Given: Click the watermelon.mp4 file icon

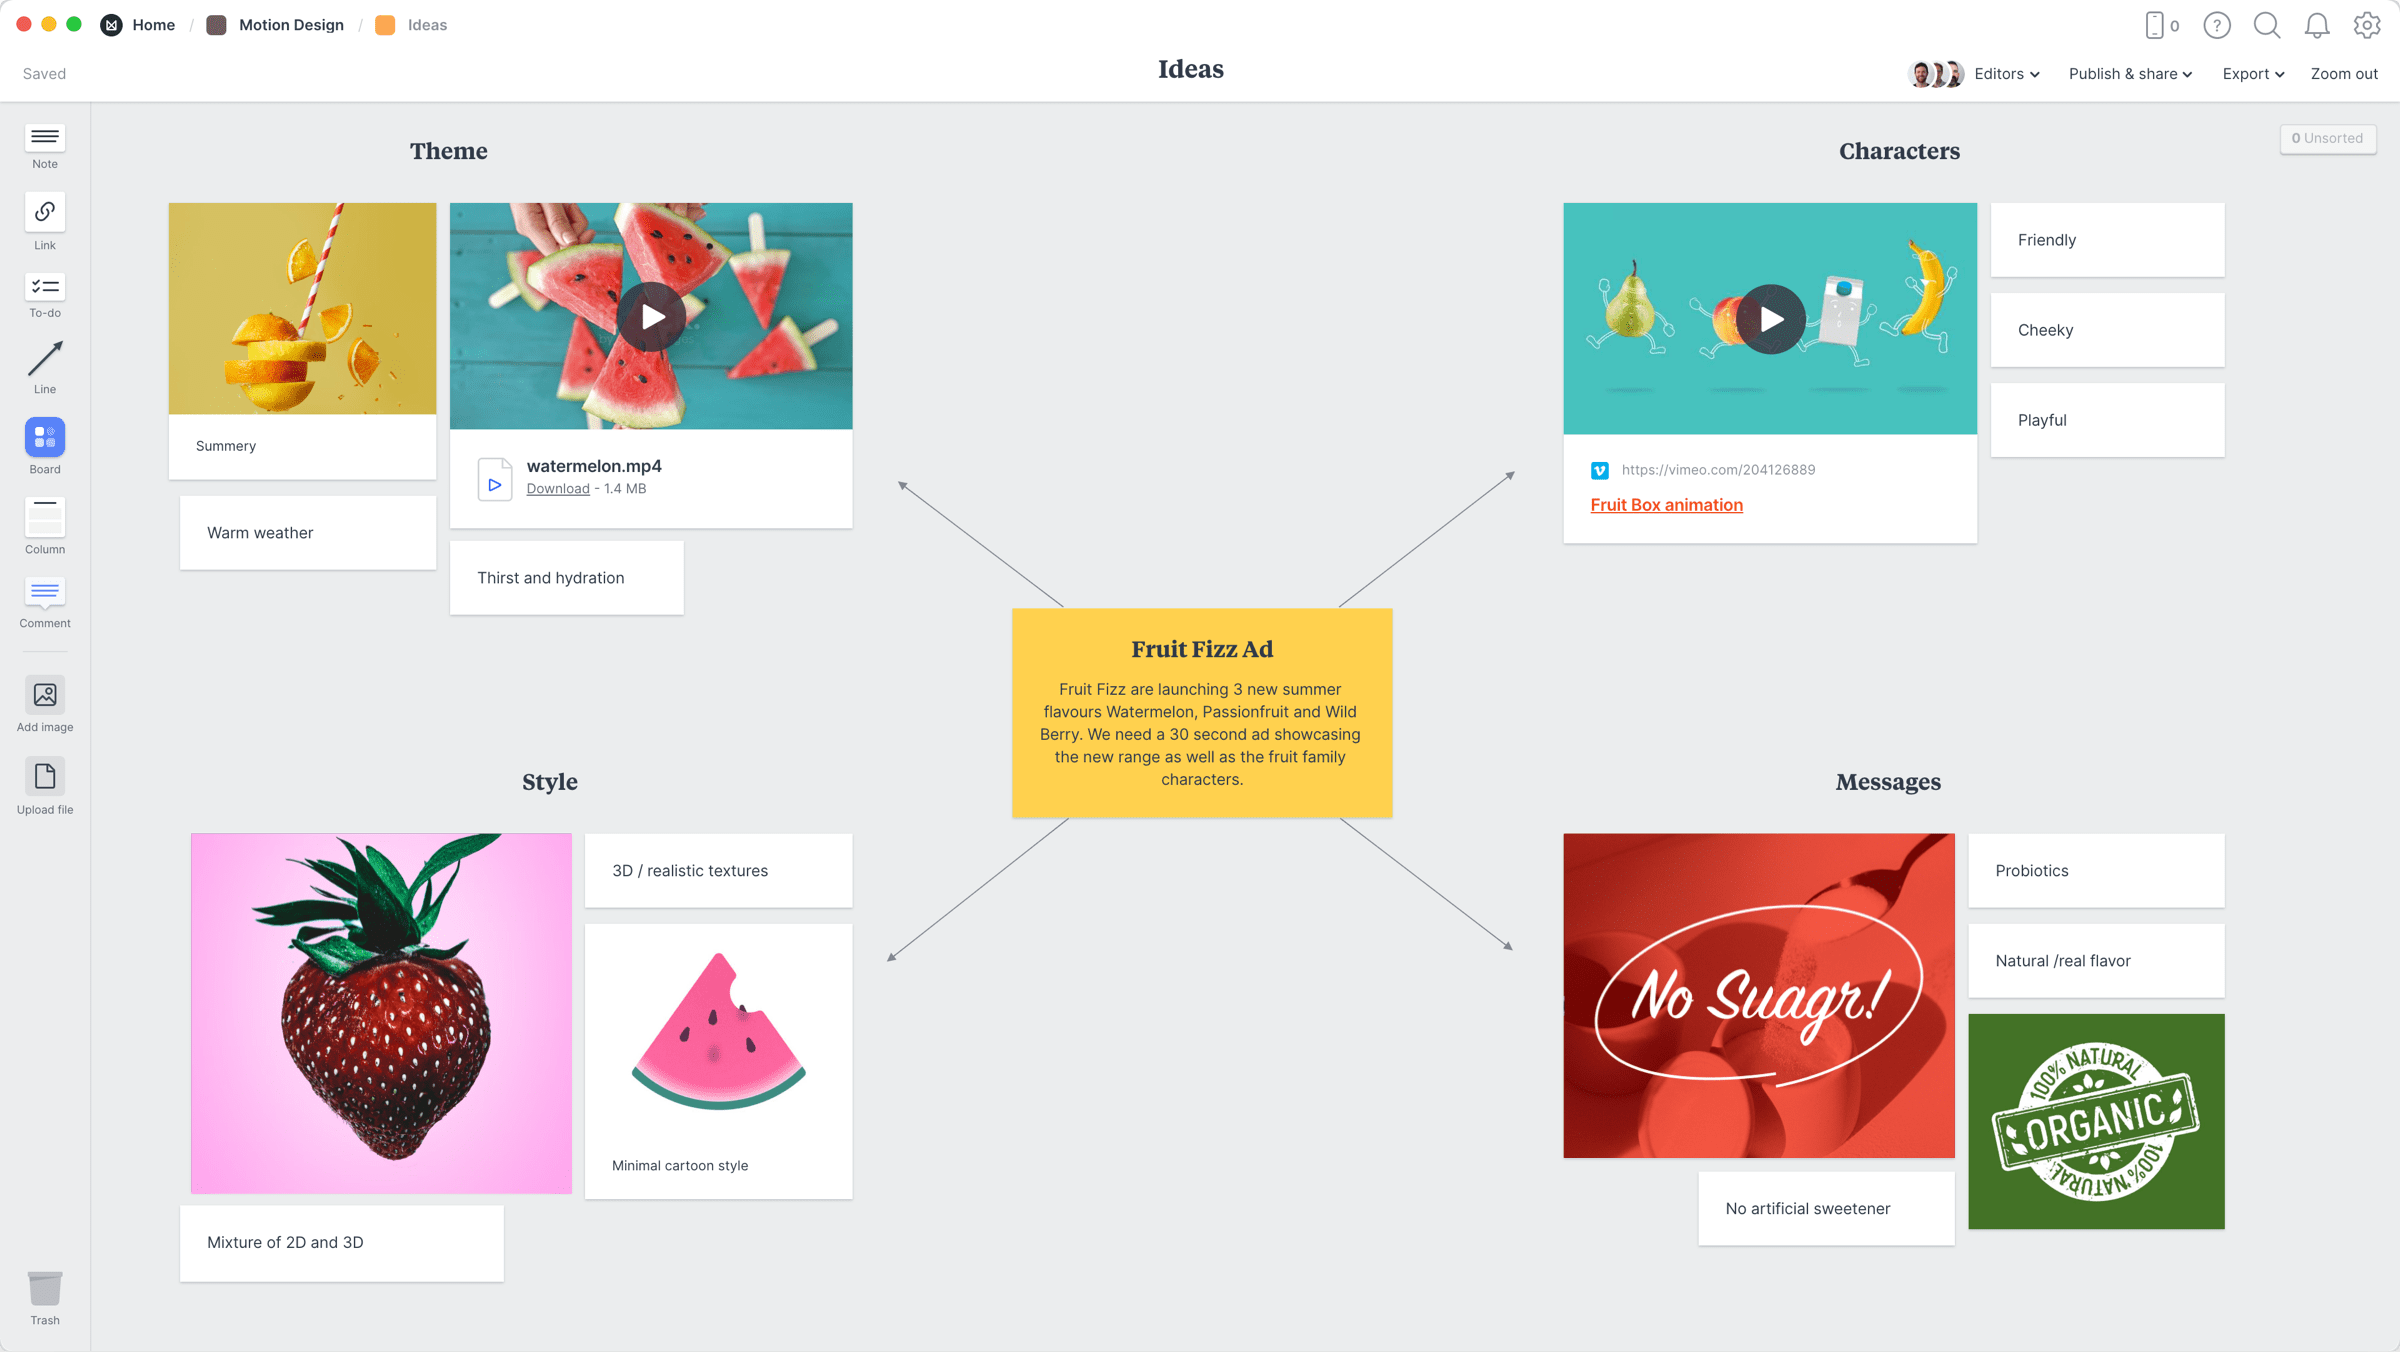Looking at the screenshot, I should (495, 479).
